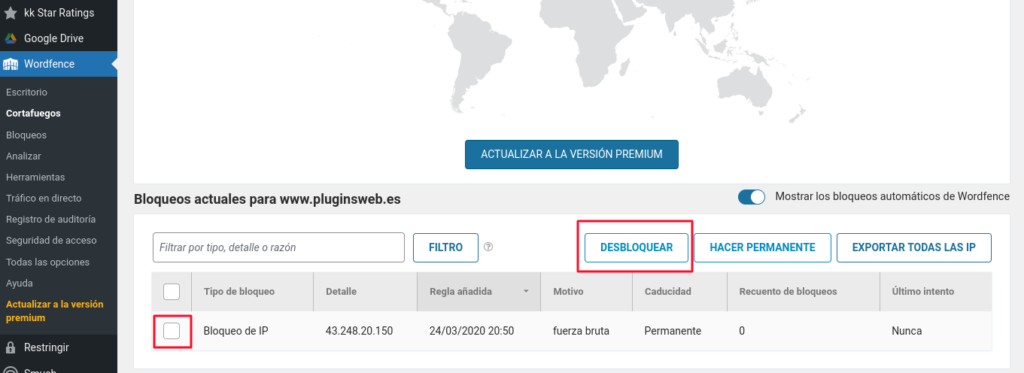Image resolution: width=1024 pixels, height=373 pixels.
Task: Open Escritorio in Wordfence menu
Action: (x=27, y=92)
